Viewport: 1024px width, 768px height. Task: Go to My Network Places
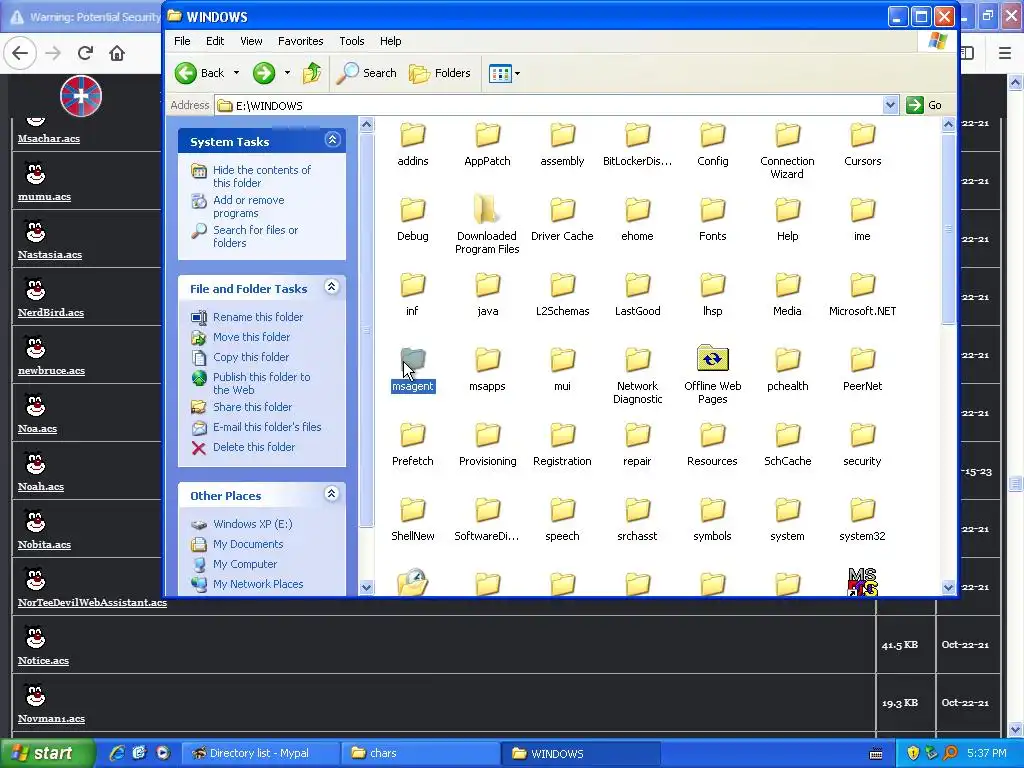258,584
